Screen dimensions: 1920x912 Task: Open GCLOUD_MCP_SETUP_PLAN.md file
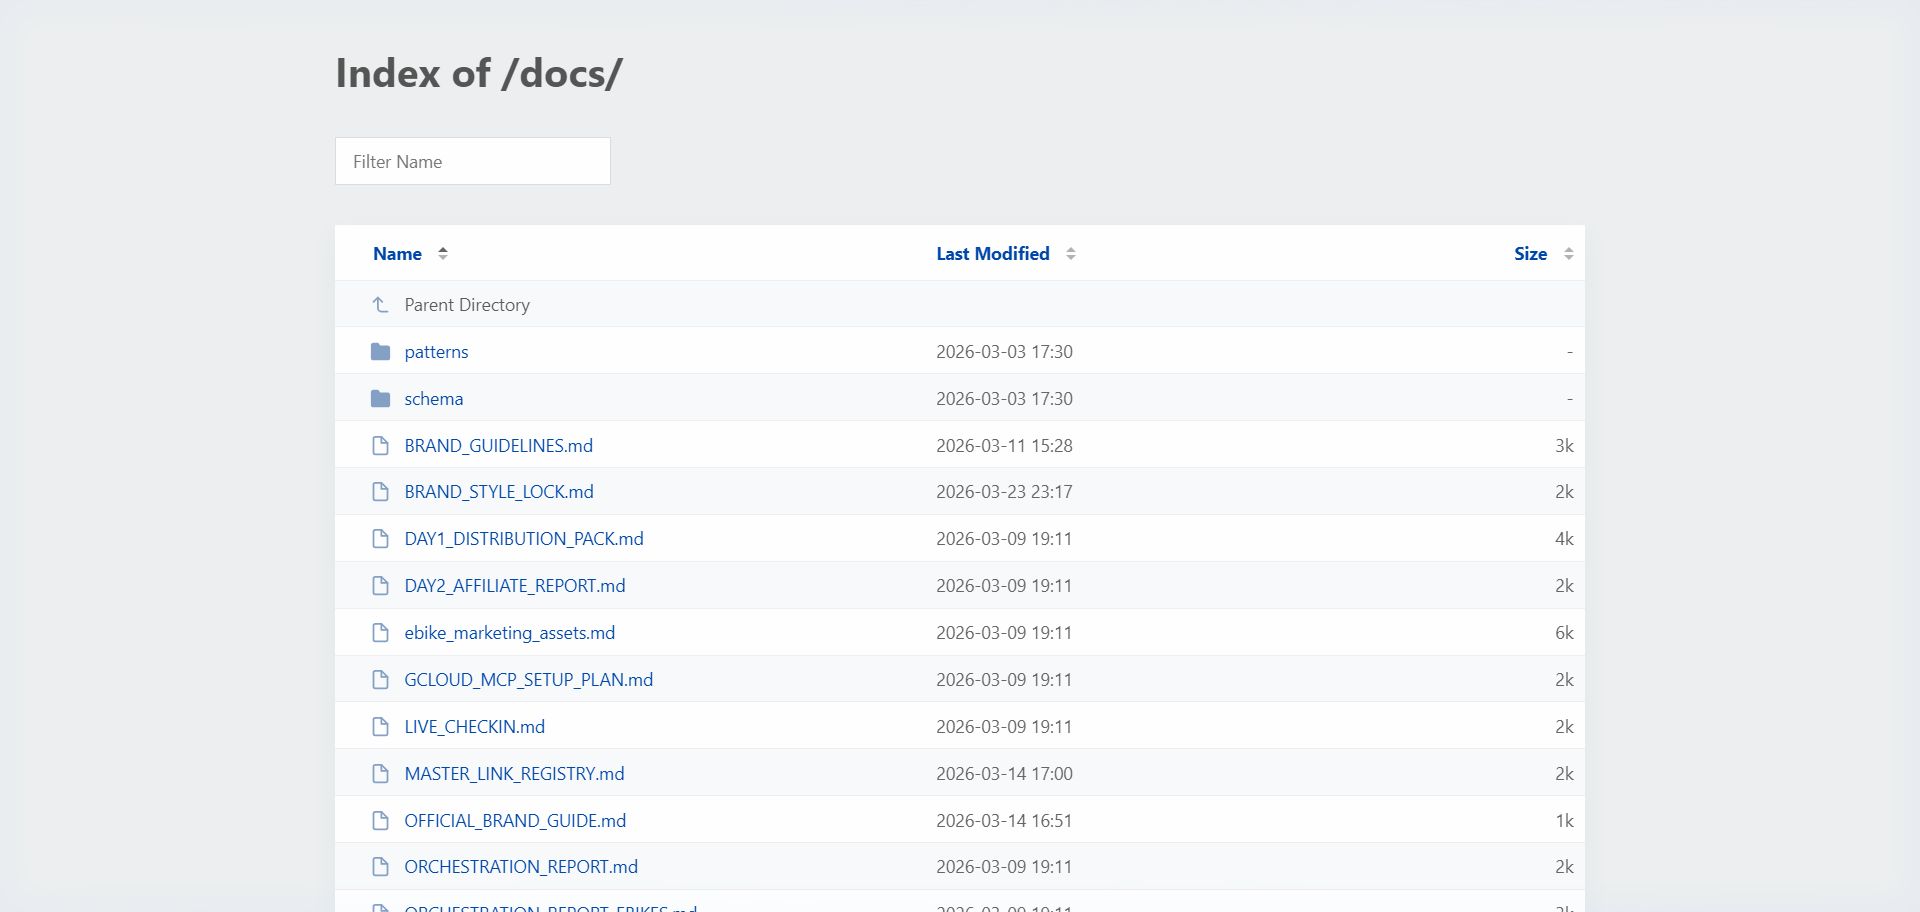528,680
